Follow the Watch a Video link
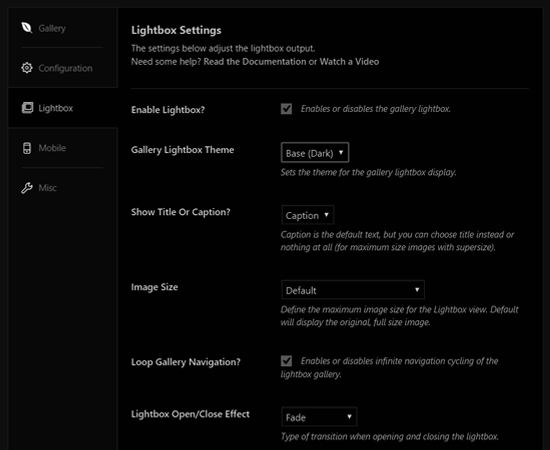550x450 pixels. coord(349,62)
